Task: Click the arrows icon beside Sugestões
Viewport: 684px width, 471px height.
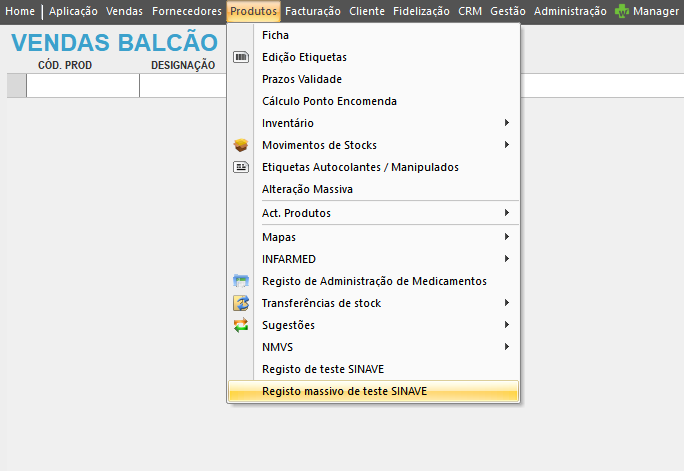Action: point(240,325)
